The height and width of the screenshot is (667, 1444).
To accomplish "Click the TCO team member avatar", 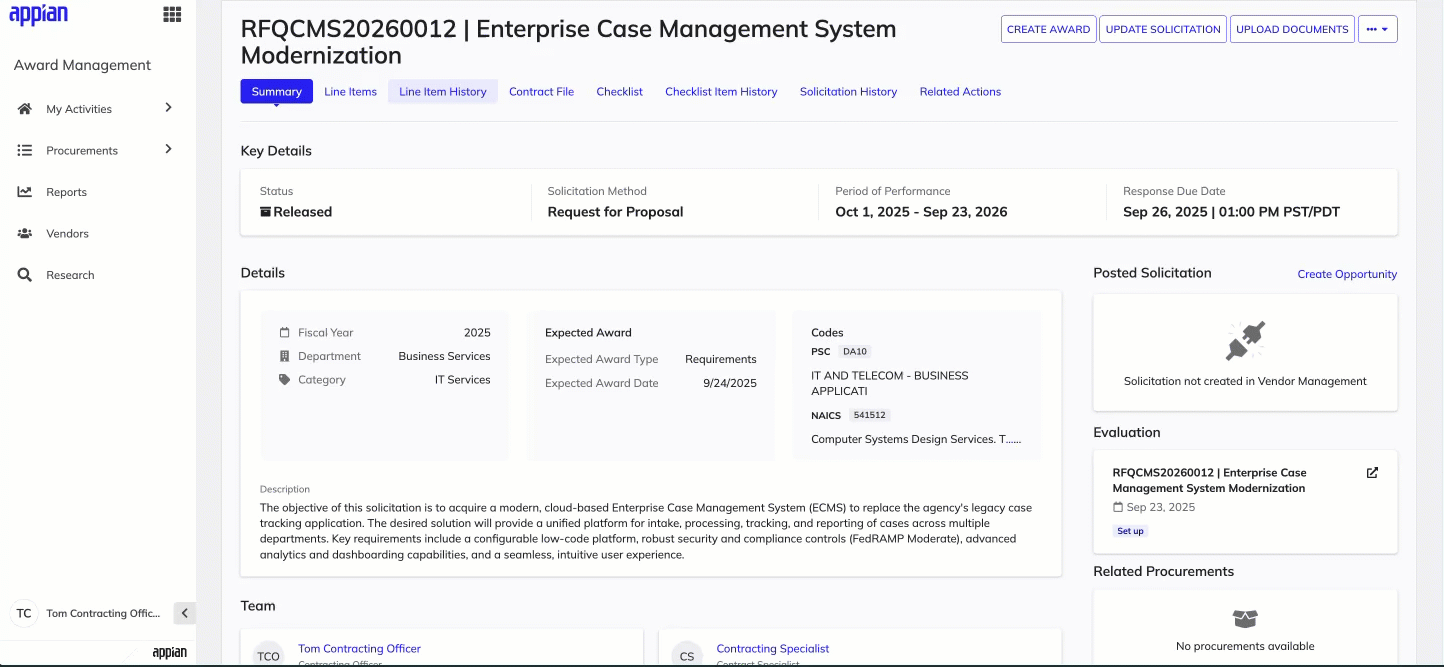I will click(x=268, y=656).
